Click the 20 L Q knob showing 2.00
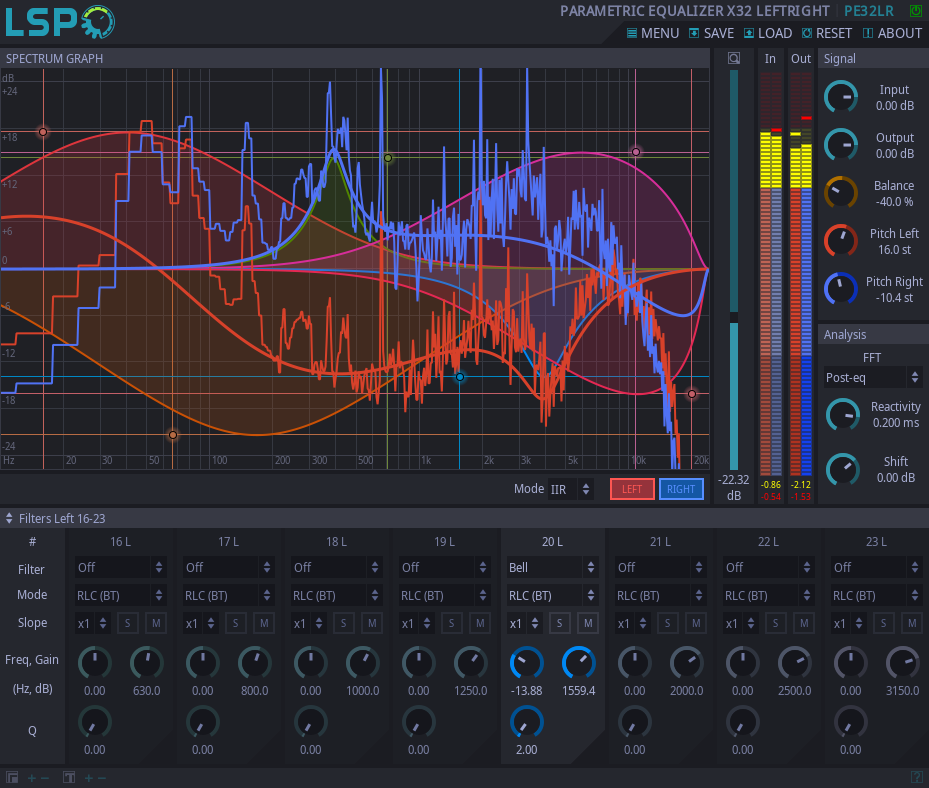The image size is (929, 788). click(x=527, y=722)
